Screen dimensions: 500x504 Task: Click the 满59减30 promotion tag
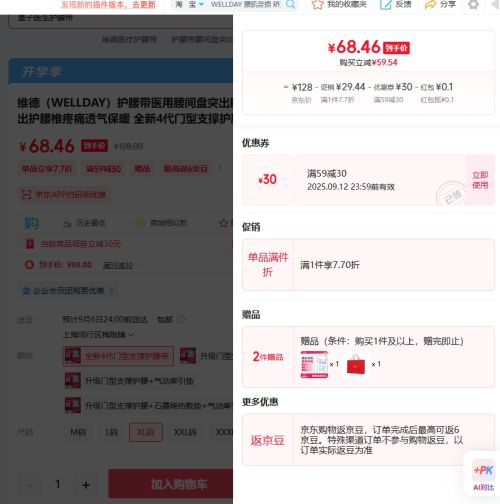tap(103, 169)
